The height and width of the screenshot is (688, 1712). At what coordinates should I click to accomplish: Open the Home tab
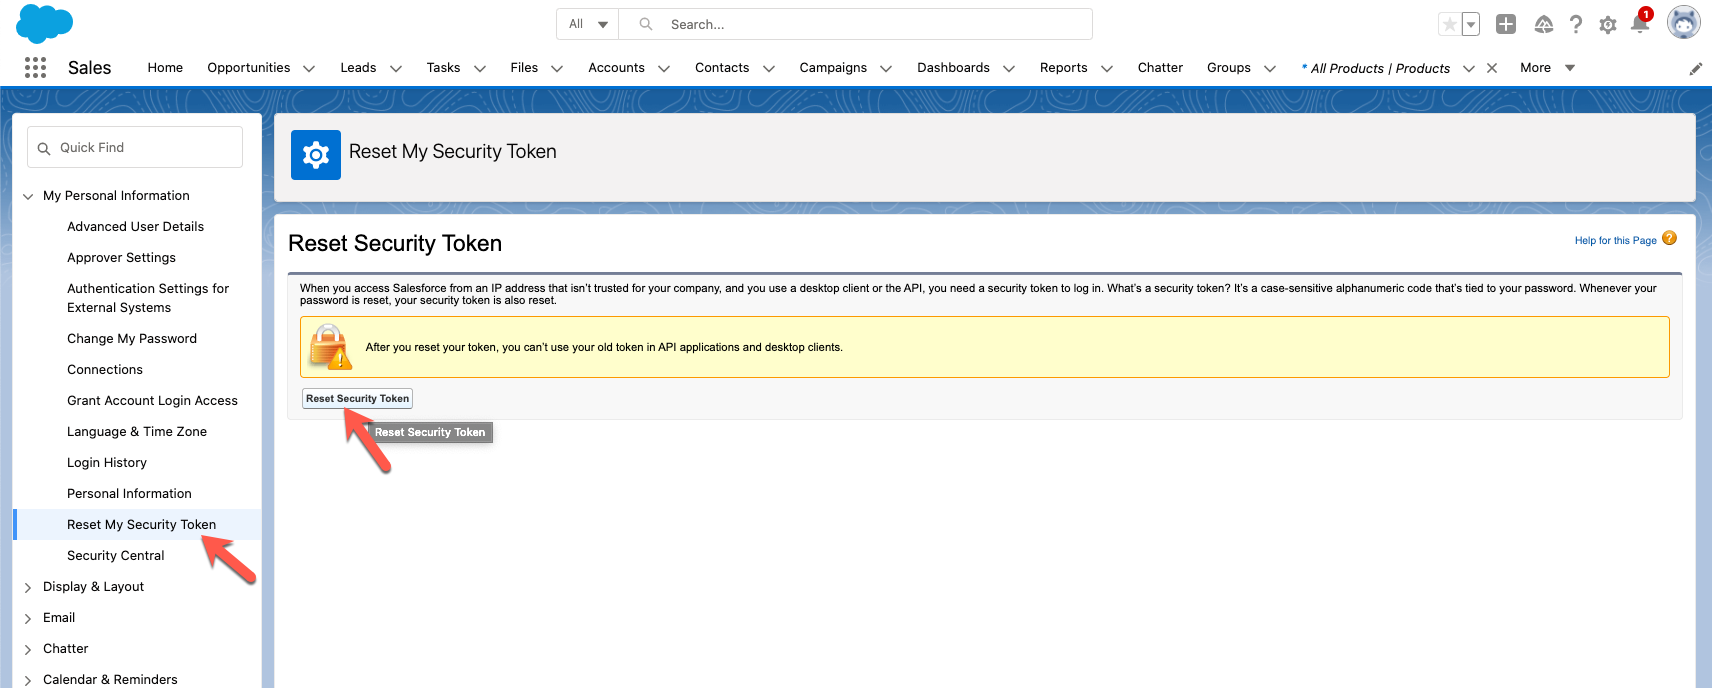pos(165,68)
